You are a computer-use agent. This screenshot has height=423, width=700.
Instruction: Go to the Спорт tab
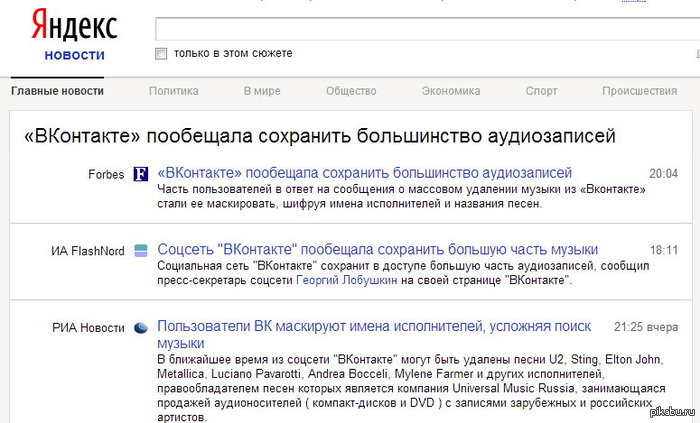pos(541,91)
